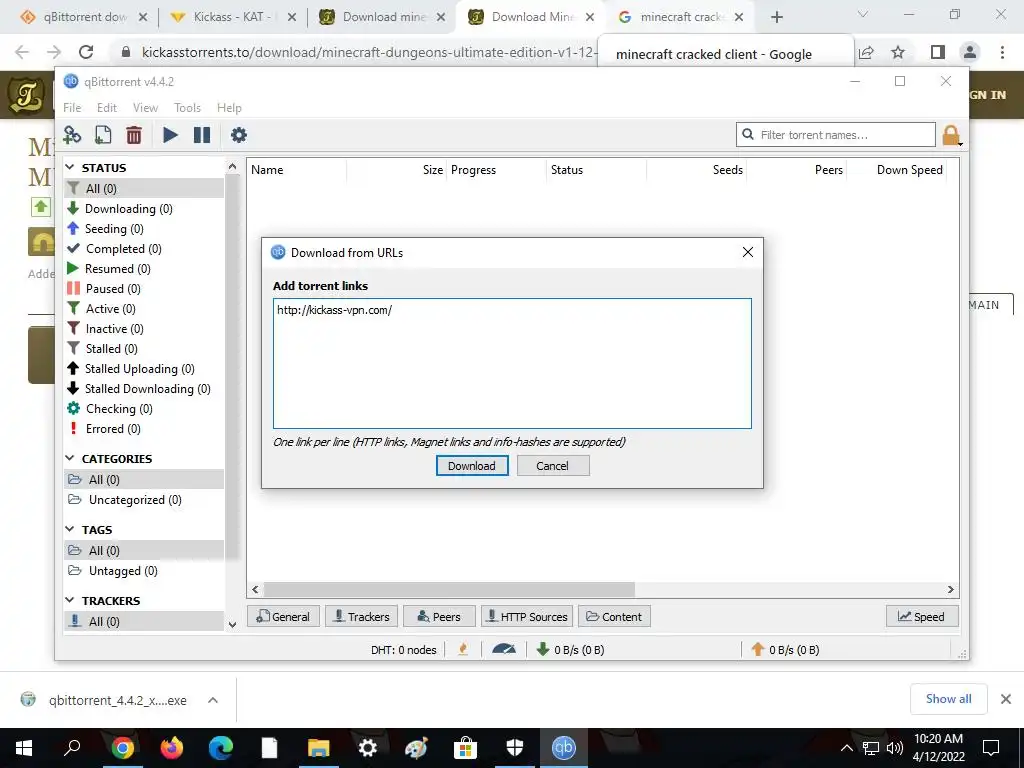The width and height of the screenshot is (1024, 768).
Task: Select the Checking (0) status filter
Action: [119, 409]
